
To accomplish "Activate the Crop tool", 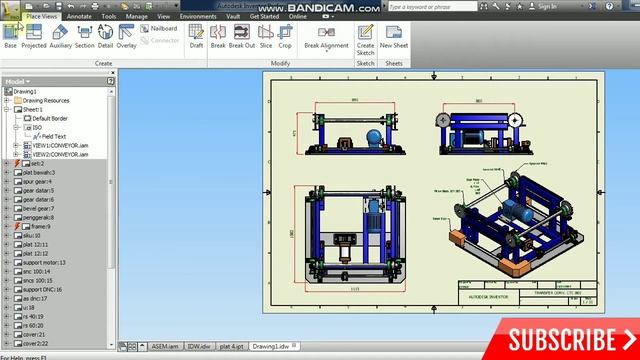I will [x=285, y=37].
